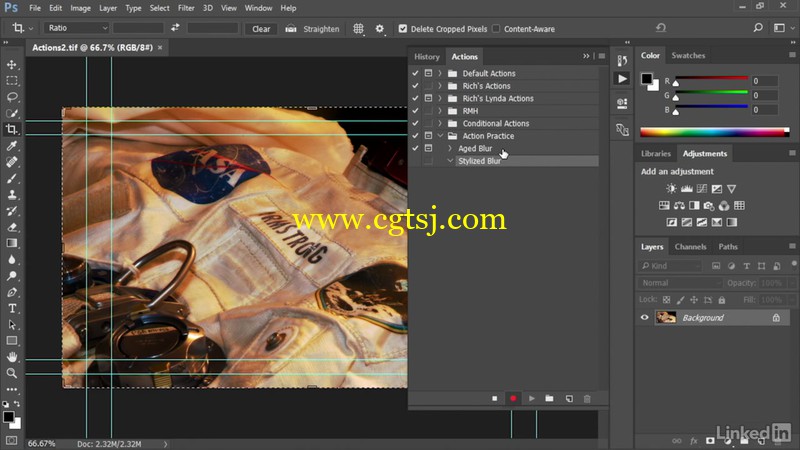Reset the crop box

pyautogui.click(x=661, y=28)
